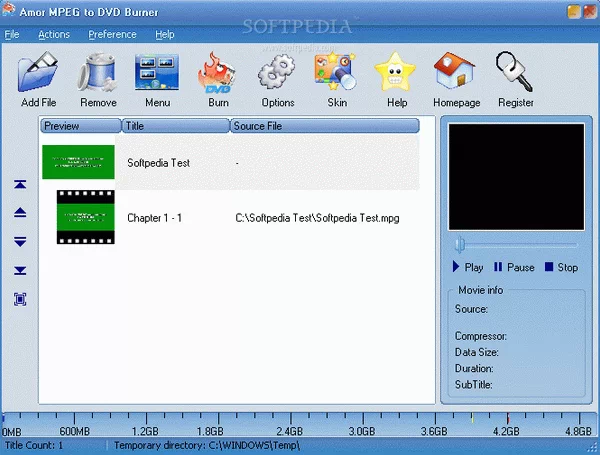The height and width of the screenshot is (455, 600).
Task: Click the 'SubTitle:' label
Action: (473, 385)
